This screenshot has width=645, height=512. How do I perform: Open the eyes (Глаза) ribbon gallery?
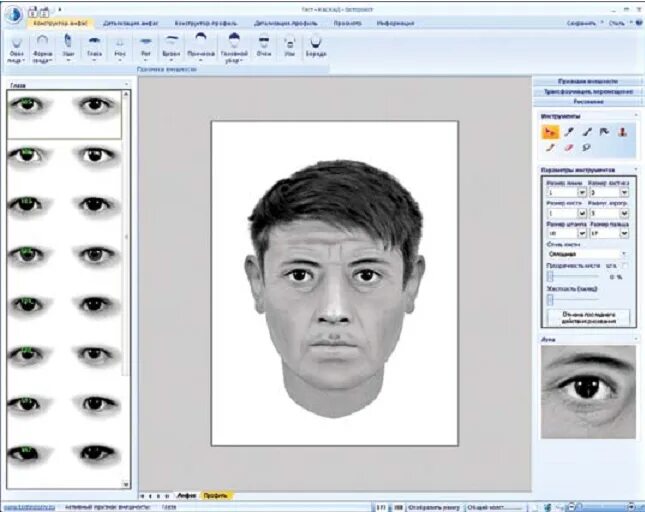coord(94,48)
